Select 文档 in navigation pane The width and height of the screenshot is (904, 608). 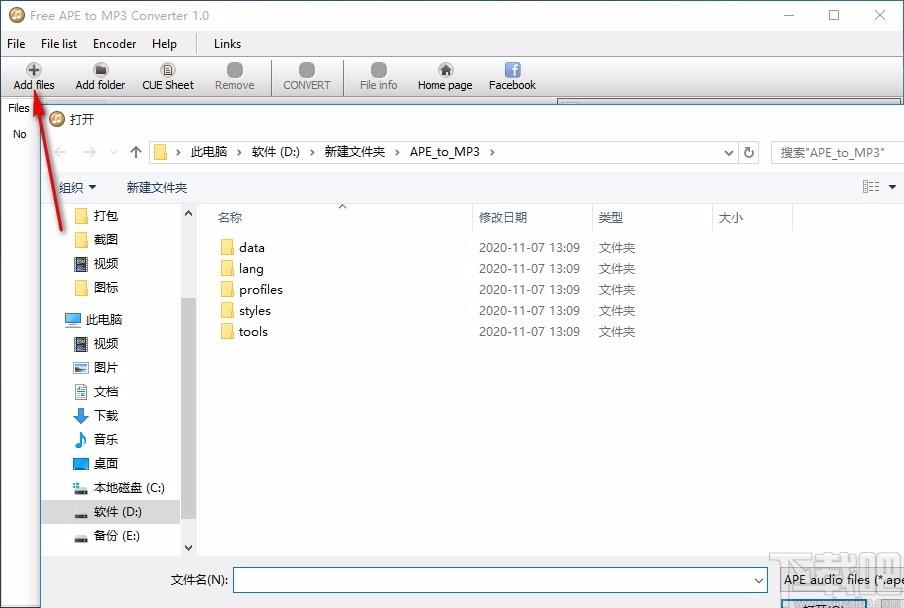click(96, 391)
